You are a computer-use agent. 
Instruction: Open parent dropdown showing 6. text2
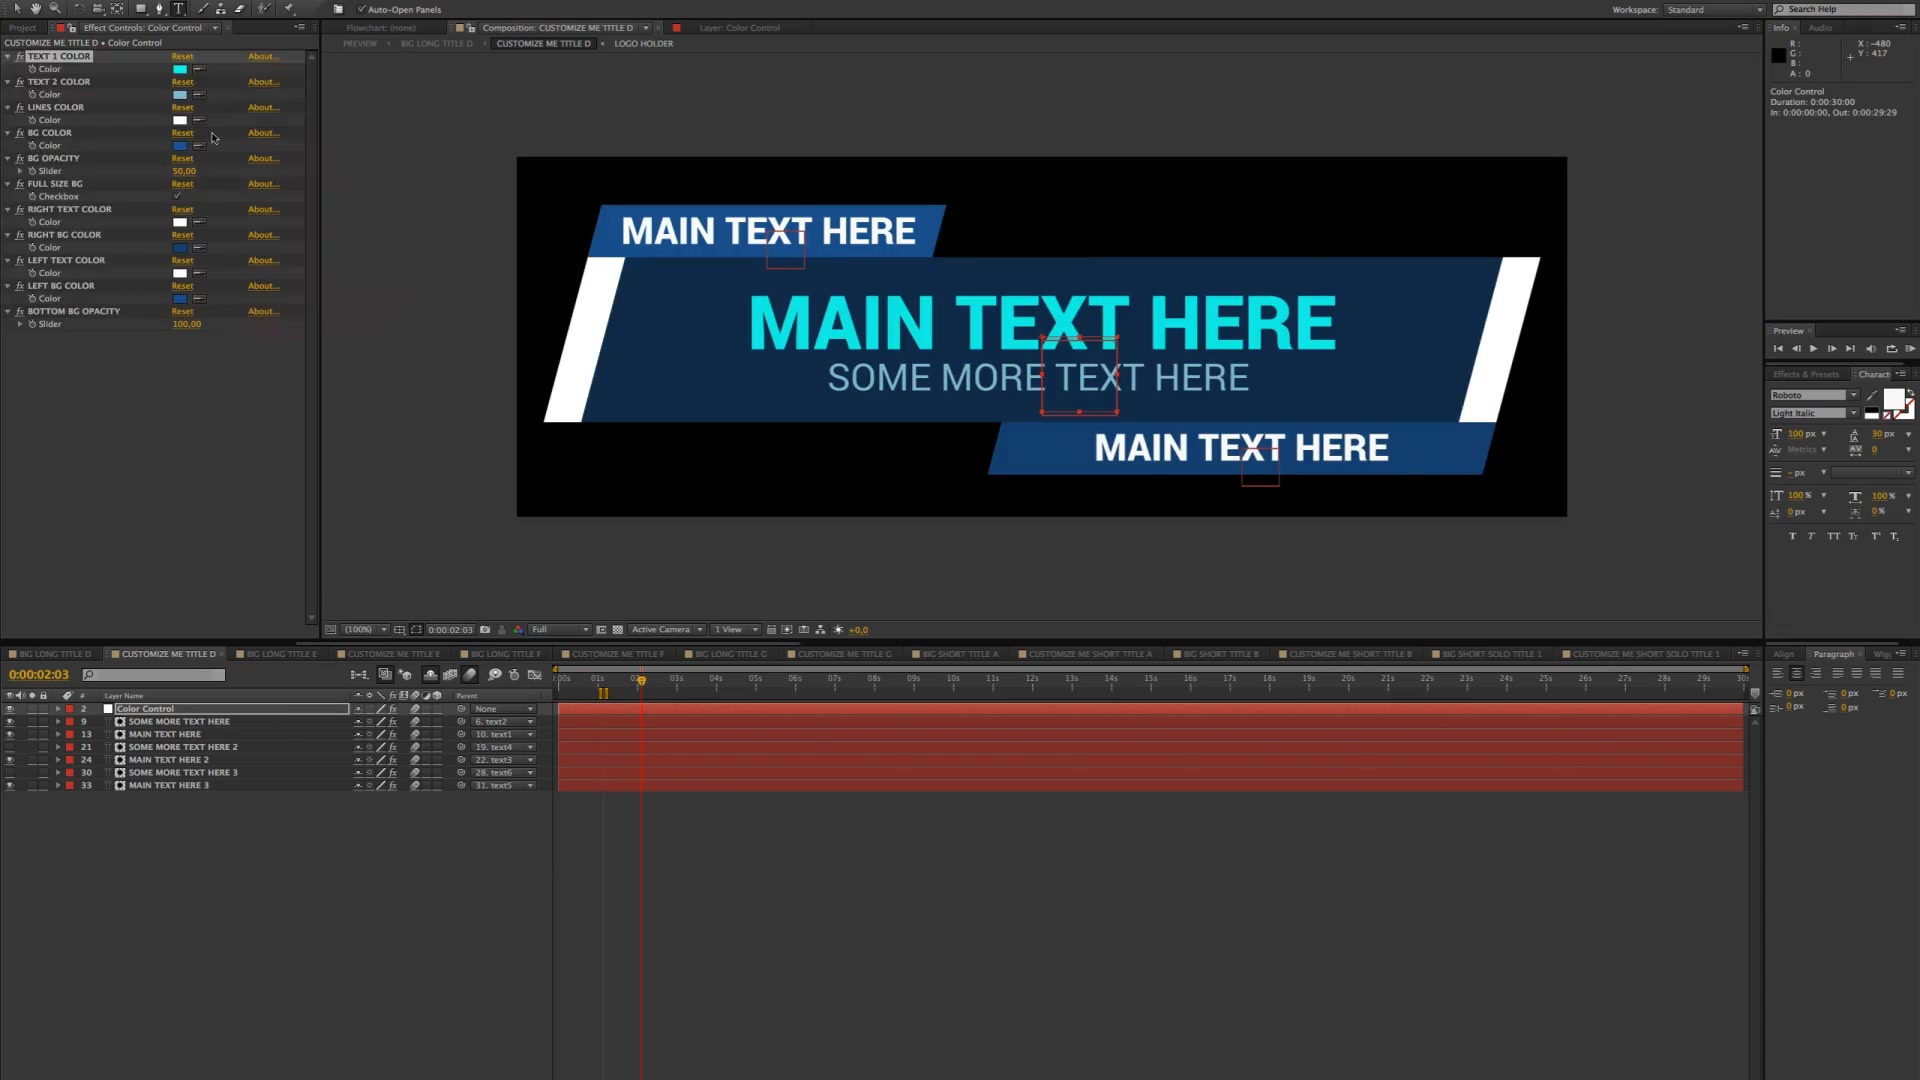[x=504, y=722]
